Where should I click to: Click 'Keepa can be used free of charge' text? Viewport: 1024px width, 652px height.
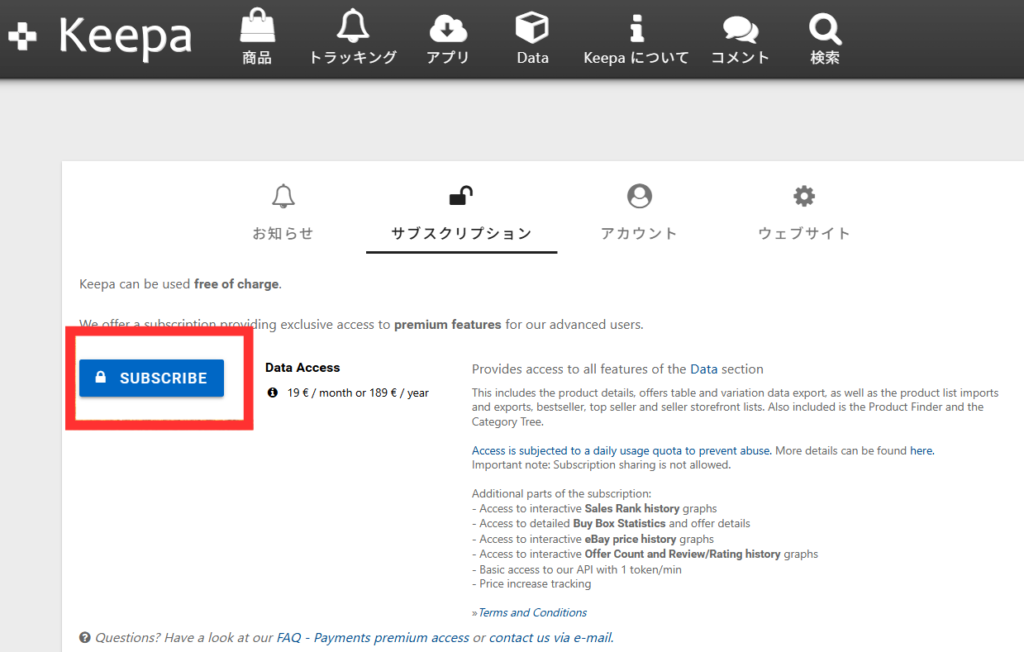[180, 284]
